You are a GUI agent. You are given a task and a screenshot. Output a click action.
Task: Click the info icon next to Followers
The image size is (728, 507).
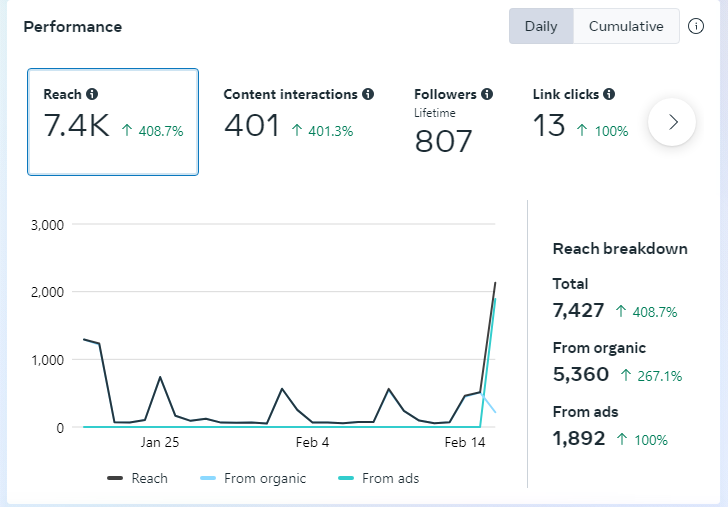tap(487, 94)
